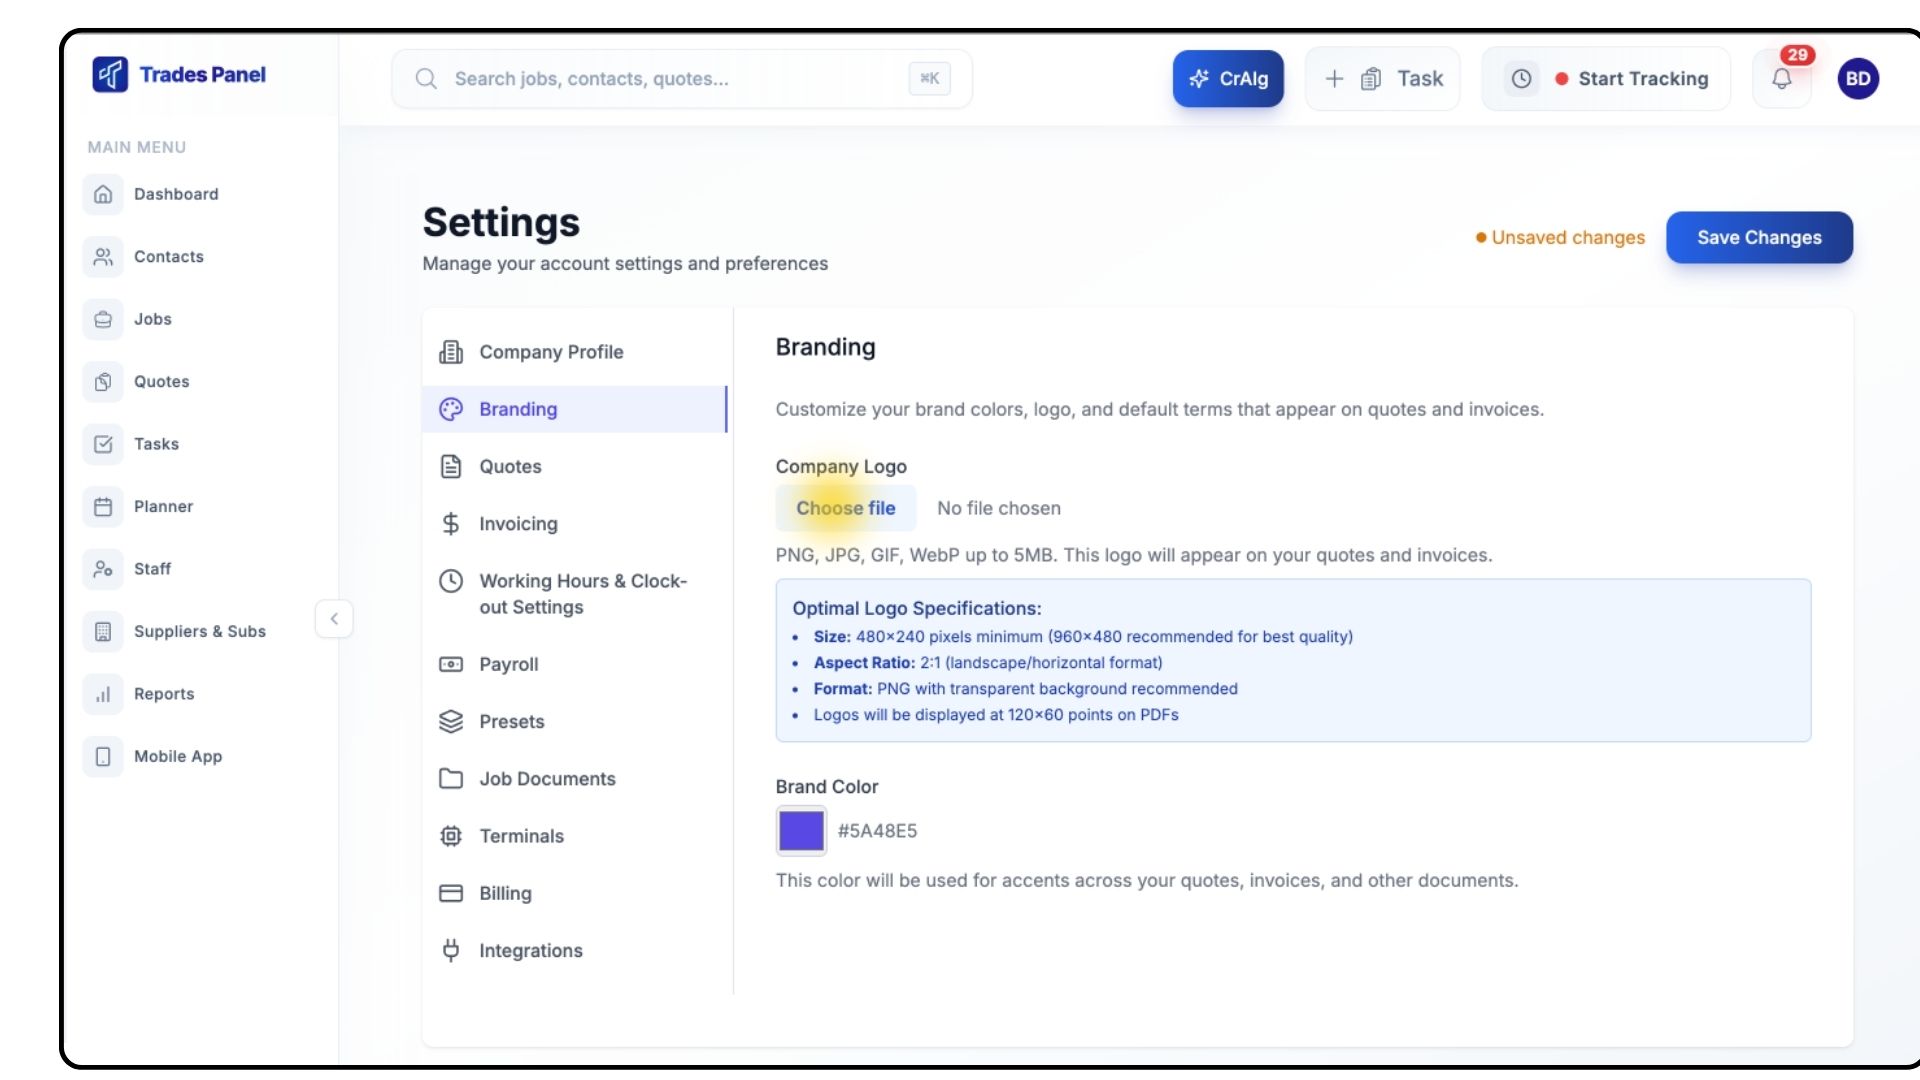Open the Dashboard home icon

(103, 194)
